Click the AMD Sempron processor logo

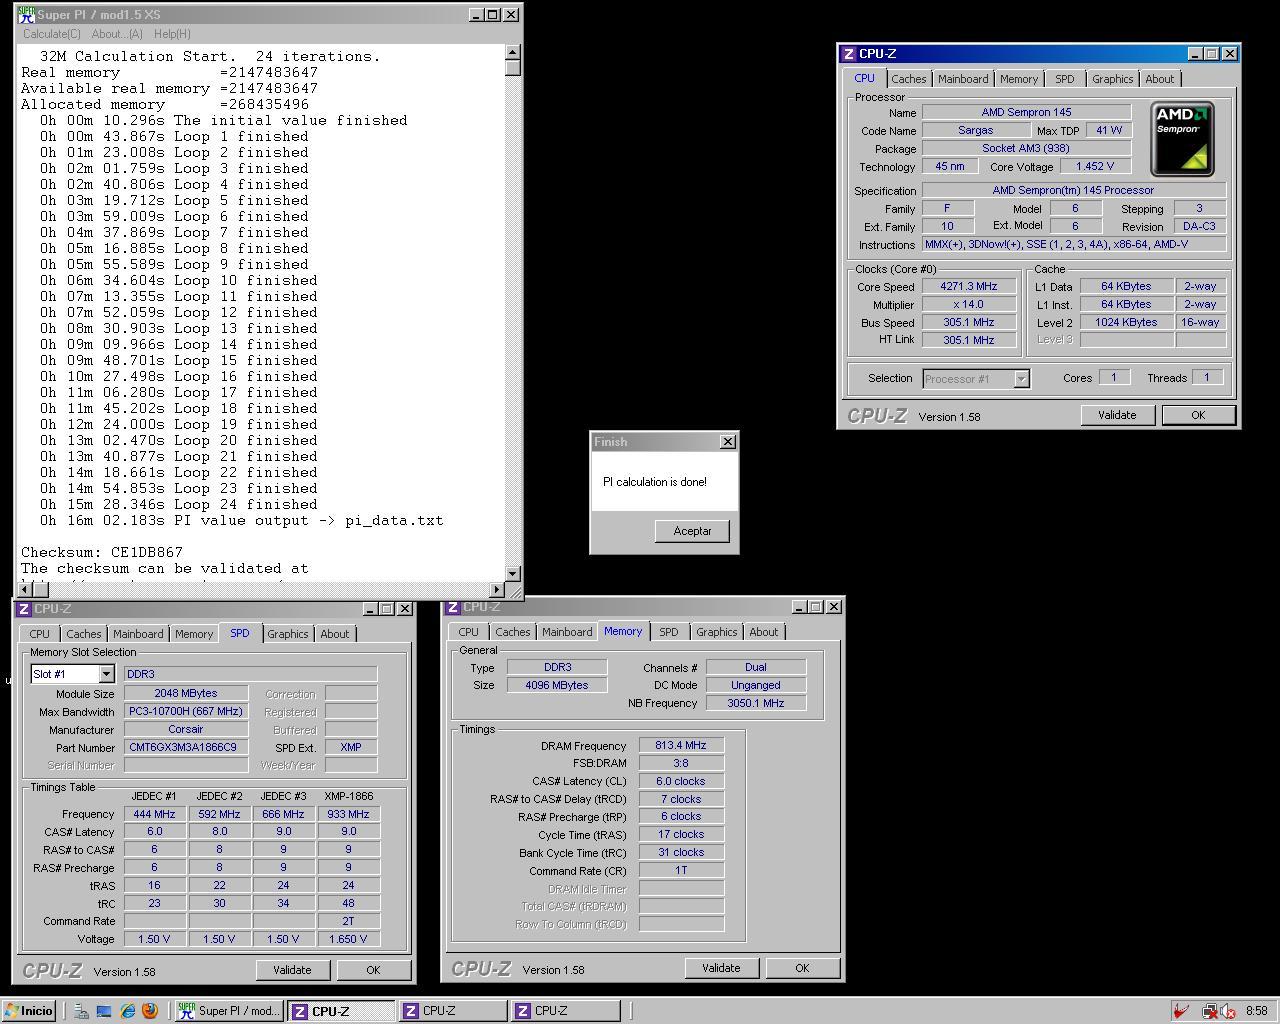(x=1182, y=139)
